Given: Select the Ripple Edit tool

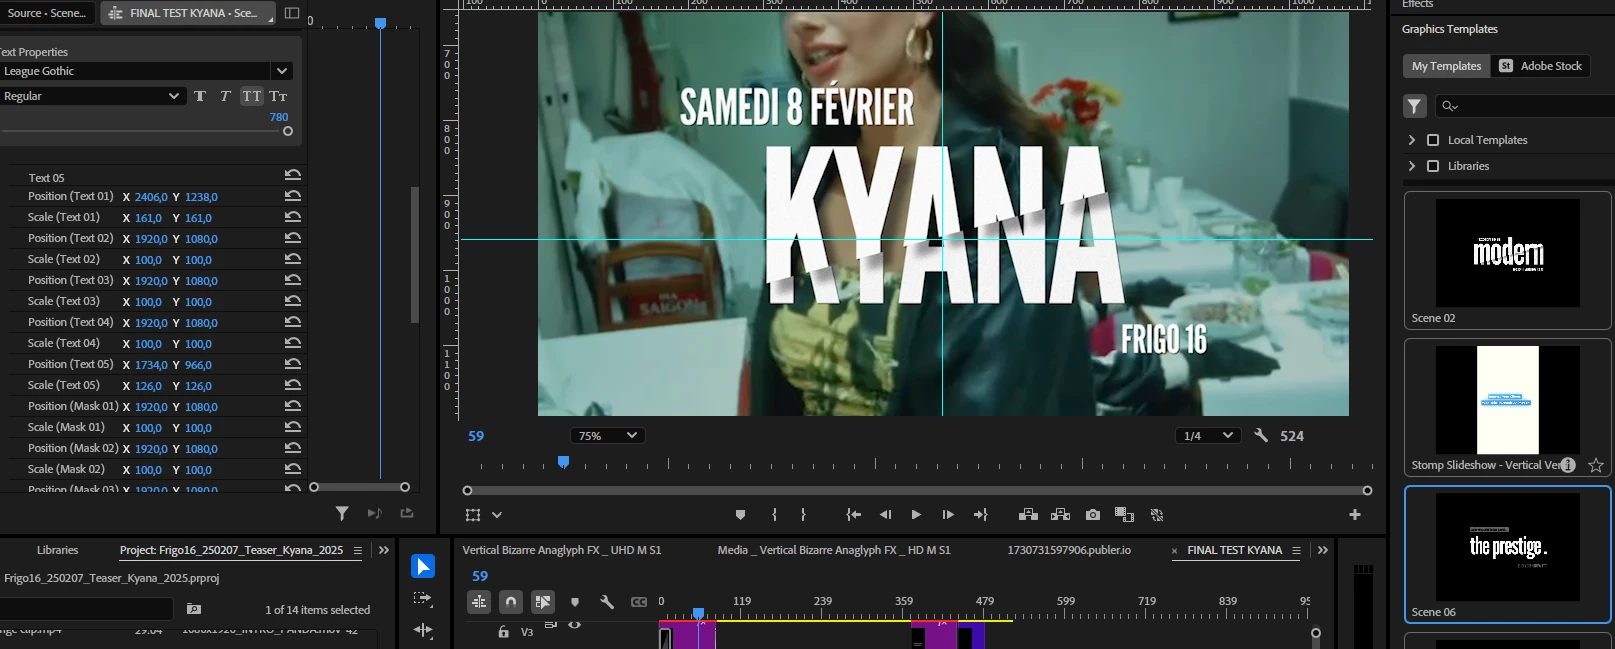Looking at the screenshot, I should 423,629.
